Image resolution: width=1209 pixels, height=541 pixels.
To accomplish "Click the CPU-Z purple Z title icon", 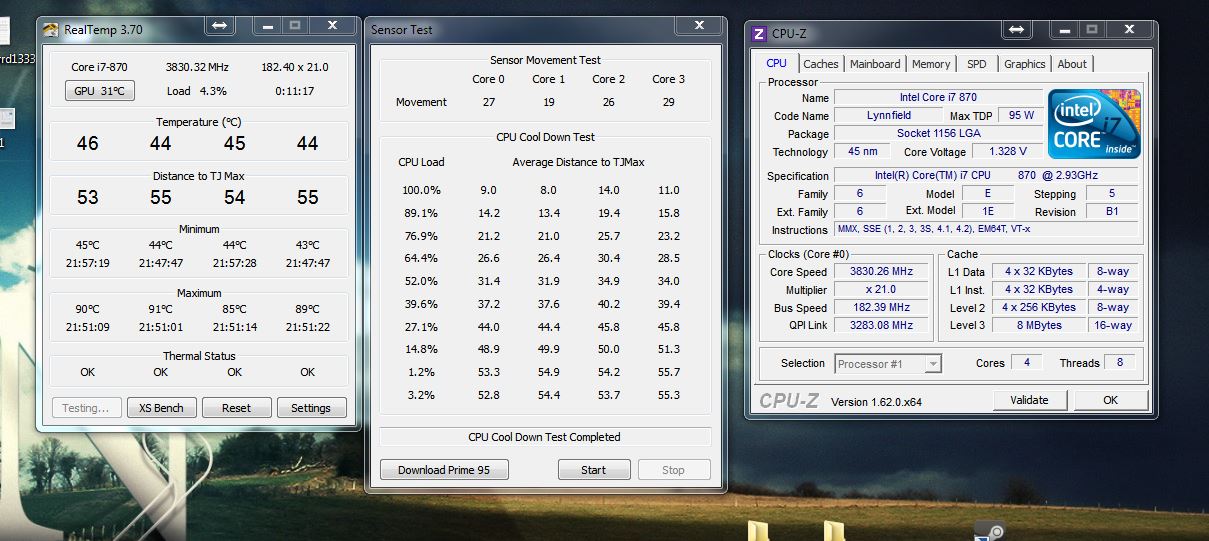I will point(759,33).
